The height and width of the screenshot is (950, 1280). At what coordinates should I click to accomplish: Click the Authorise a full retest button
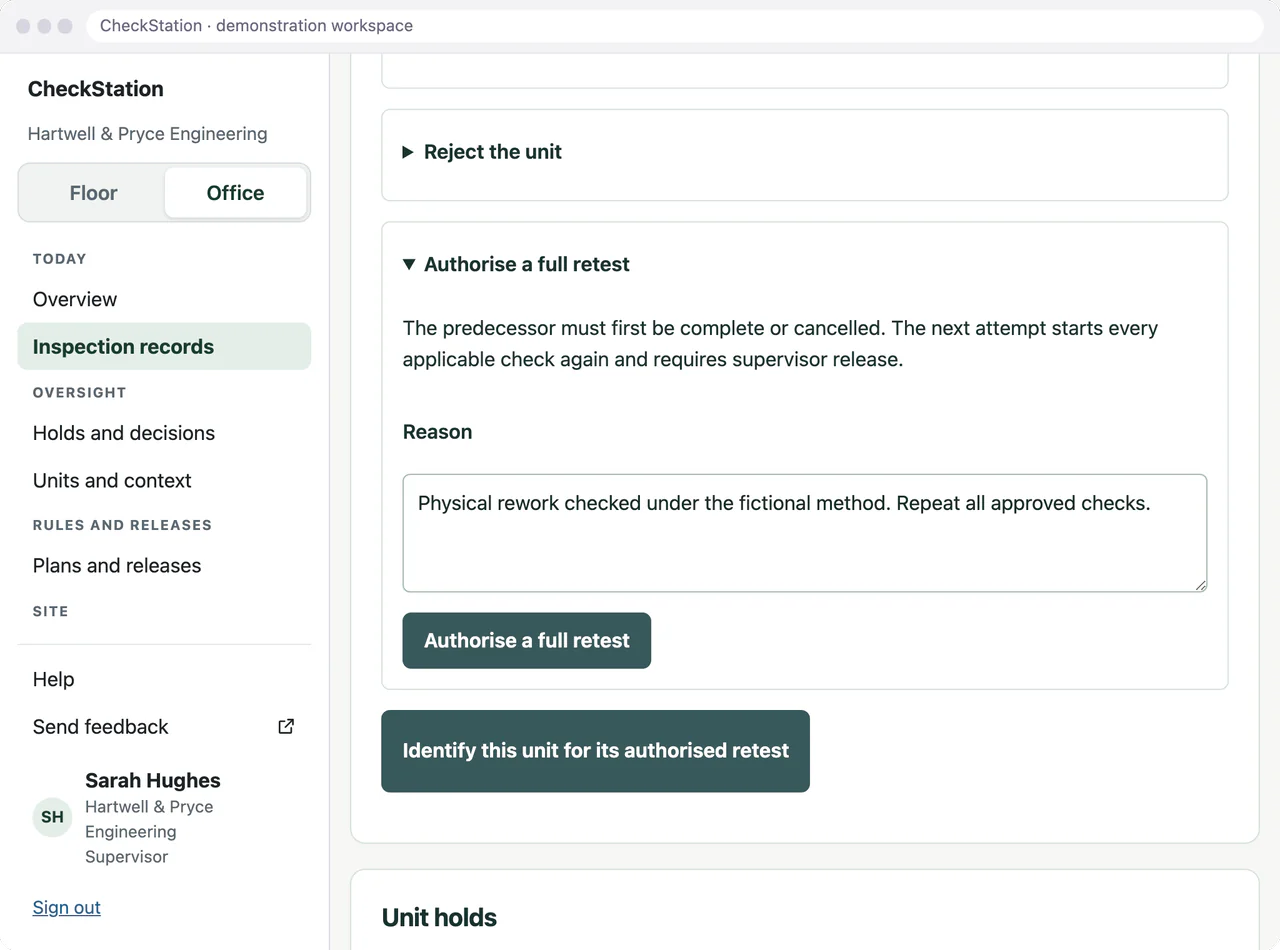[527, 641]
